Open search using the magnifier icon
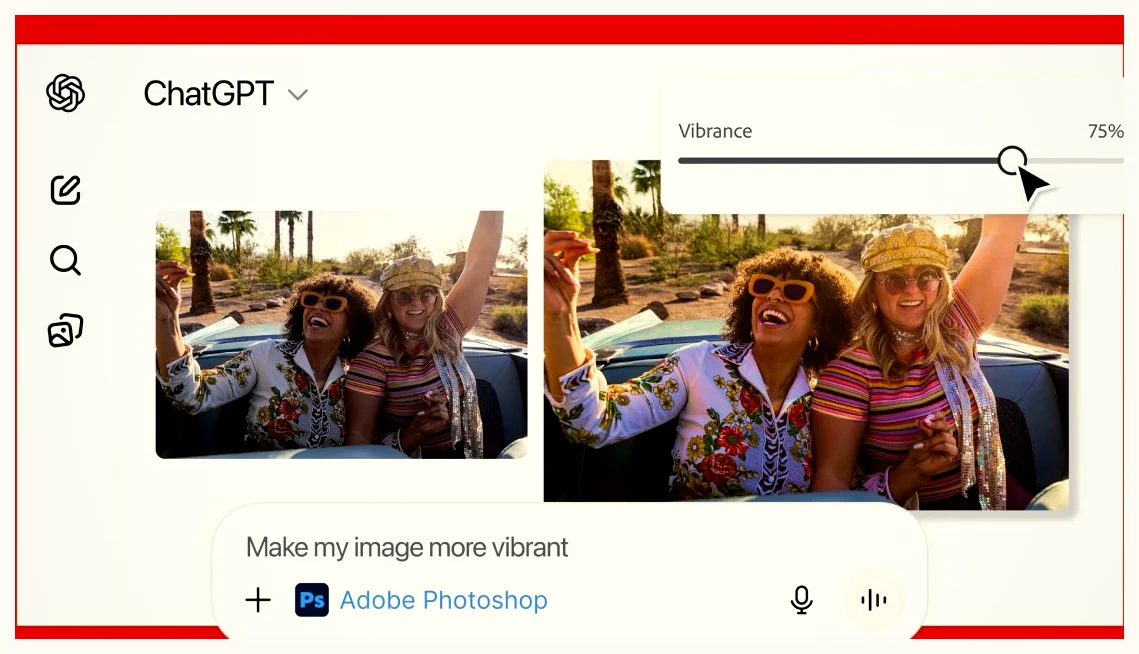Screen dimensions: 1139x654 tap(65, 261)
